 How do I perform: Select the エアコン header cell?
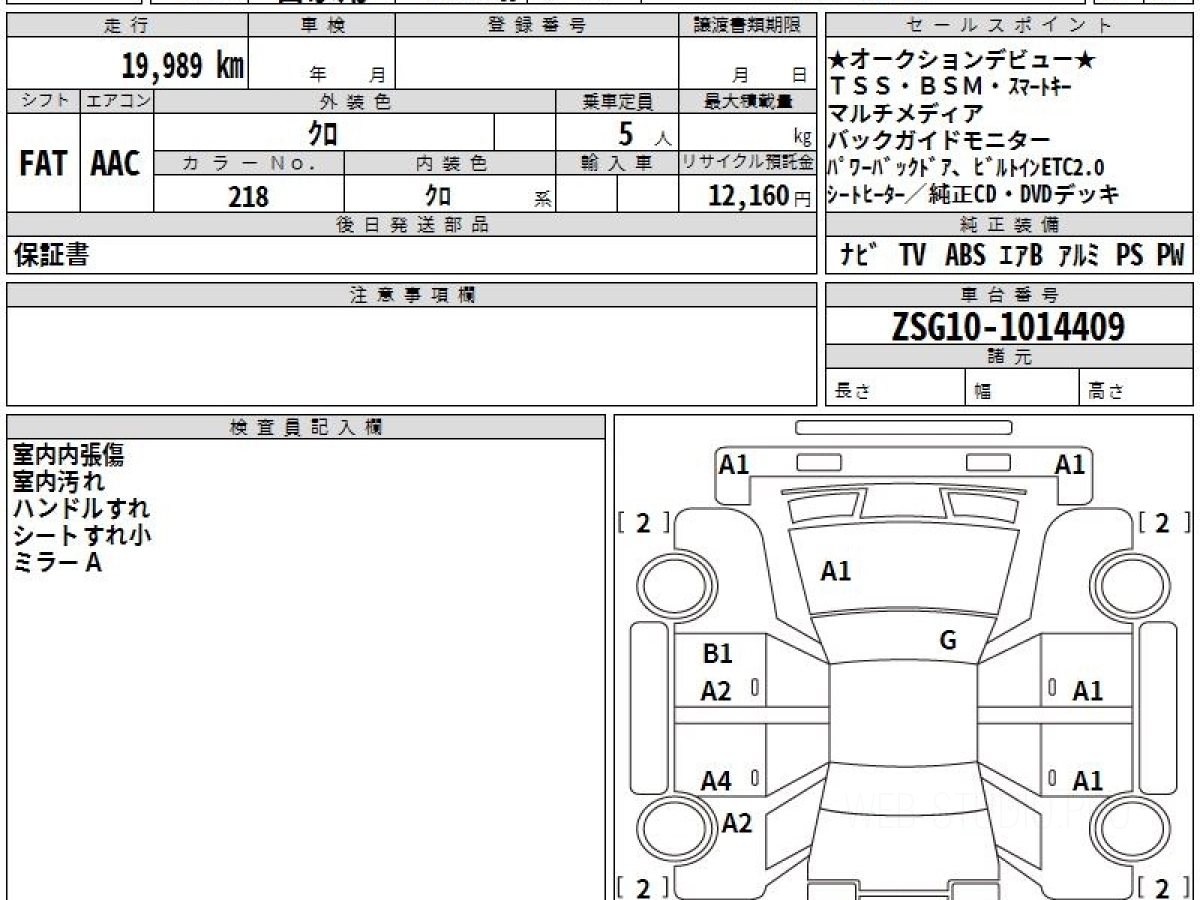coord(117,101)
